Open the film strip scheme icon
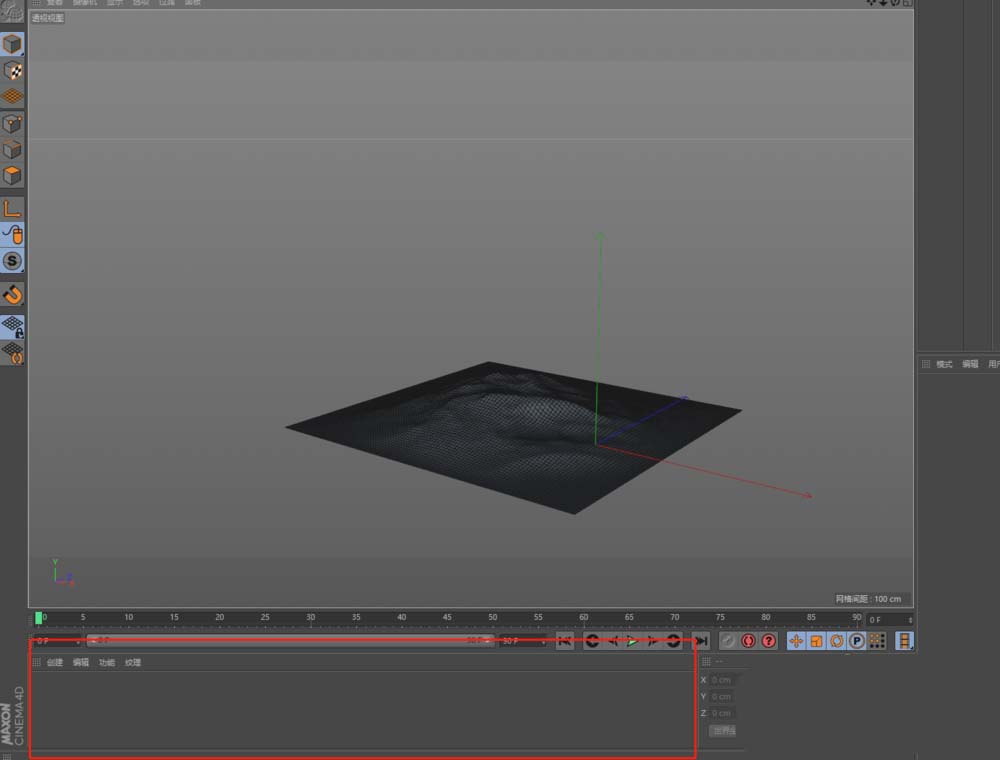The height and width of the screenshot is (760, 1000). point(904,641)
